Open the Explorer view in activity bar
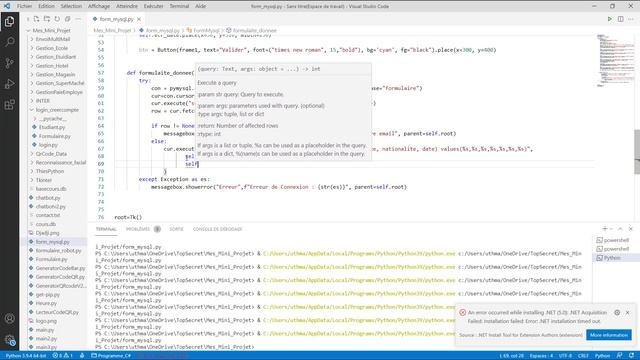 [9, 21]
